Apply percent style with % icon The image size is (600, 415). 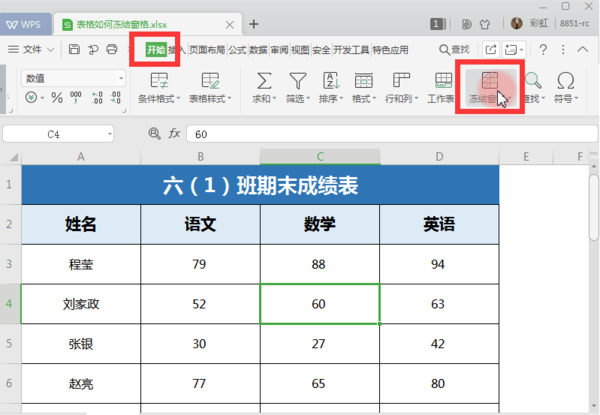point(57,98)
